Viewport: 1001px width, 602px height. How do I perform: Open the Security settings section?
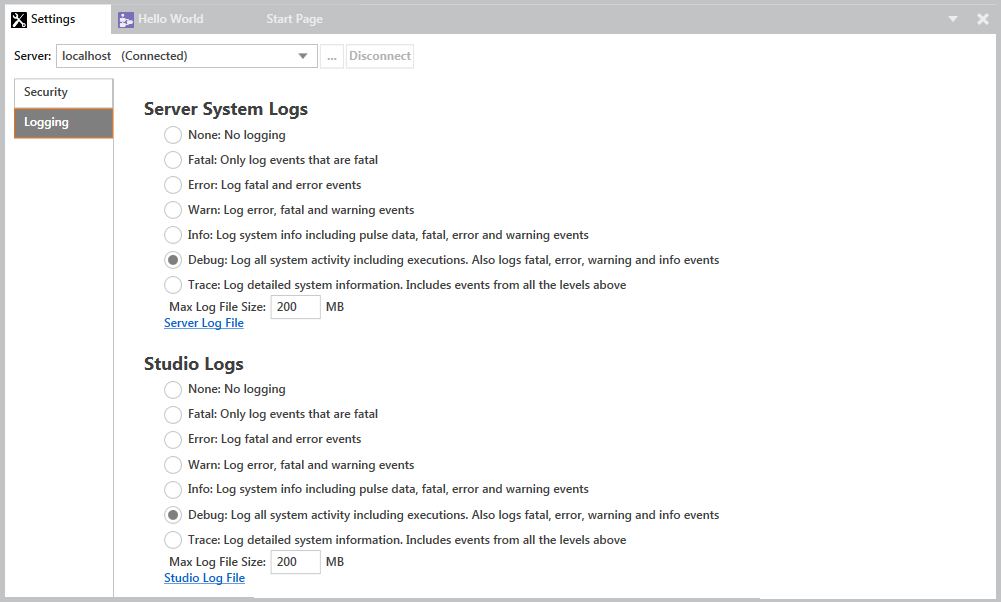(64, 93)
